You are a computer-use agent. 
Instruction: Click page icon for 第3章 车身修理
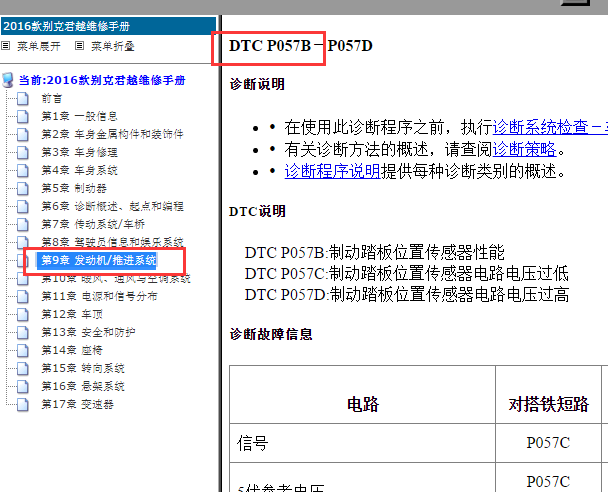pos(23,152)
